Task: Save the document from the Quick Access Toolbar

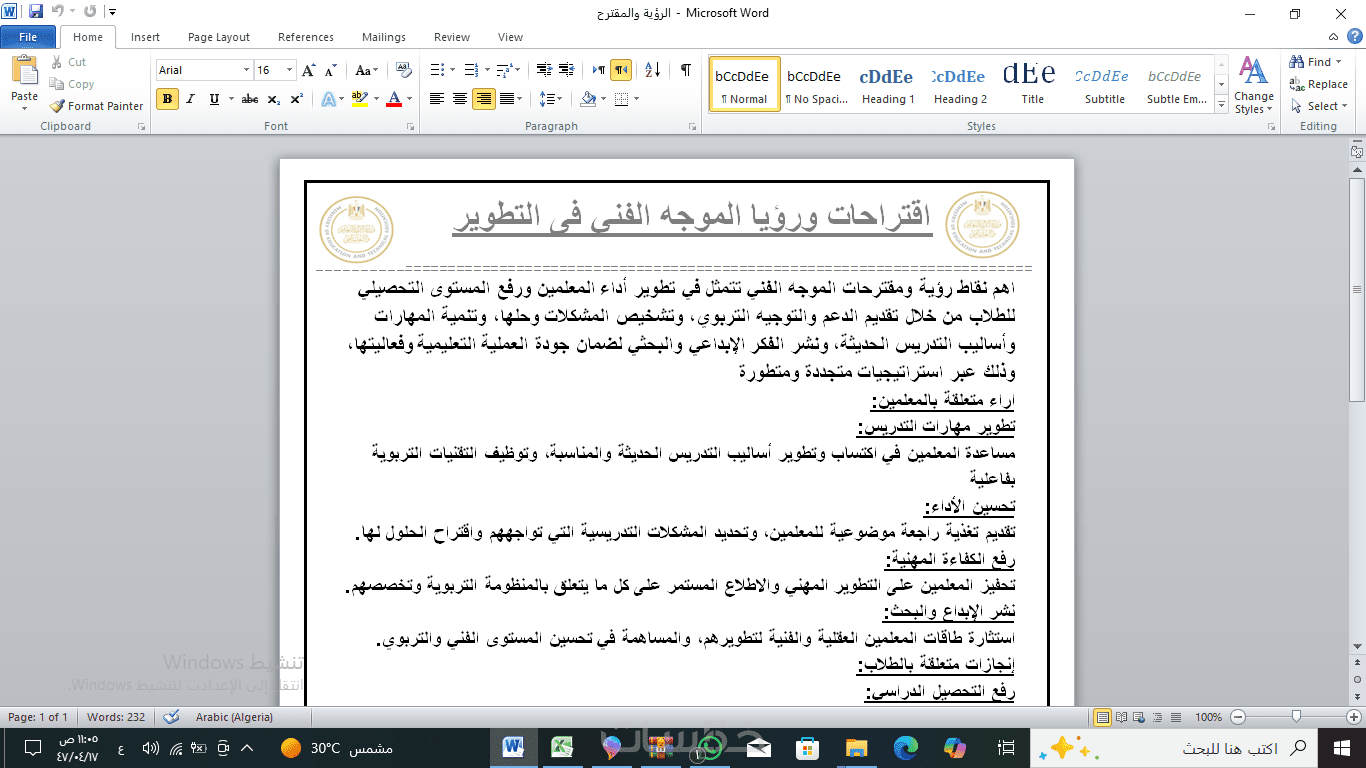Action: pyautogui.click(x=36, y=12)
